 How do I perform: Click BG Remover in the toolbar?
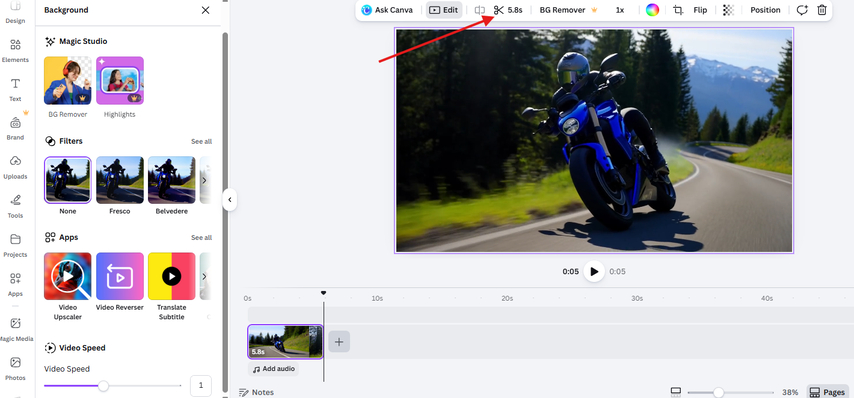(x=569, y=10)
